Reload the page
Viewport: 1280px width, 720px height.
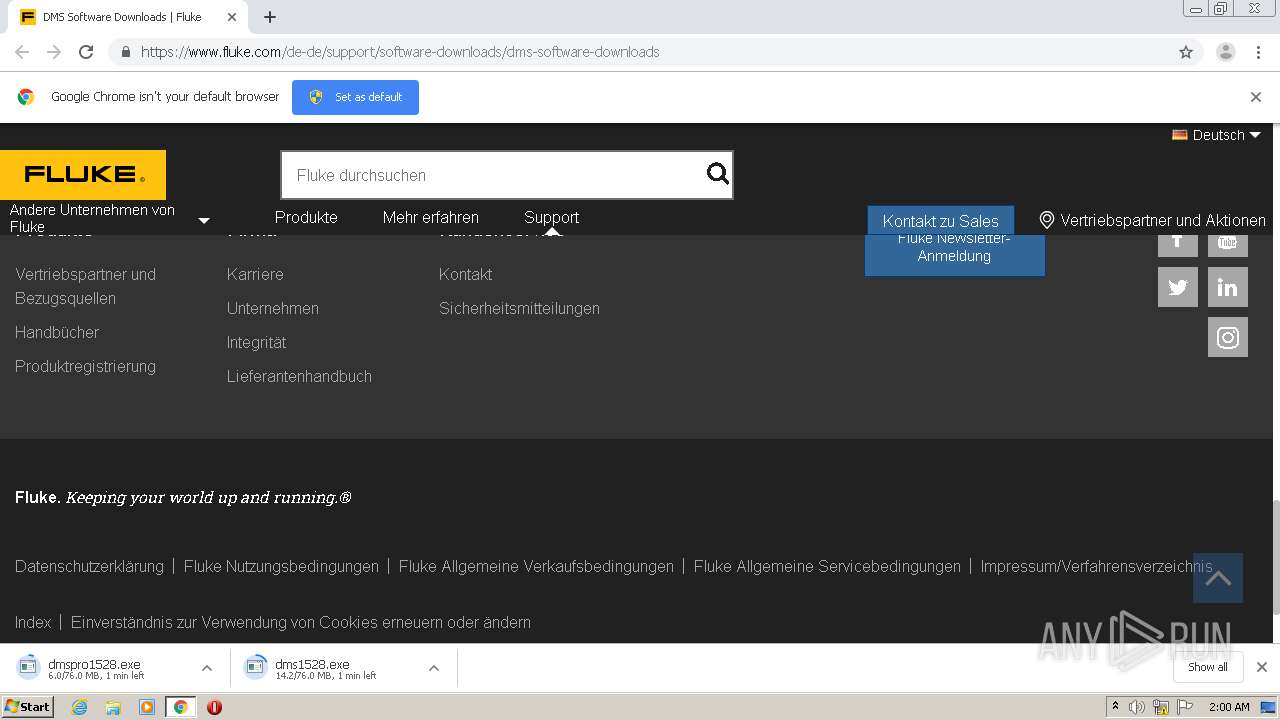click(x=86, y=52)
